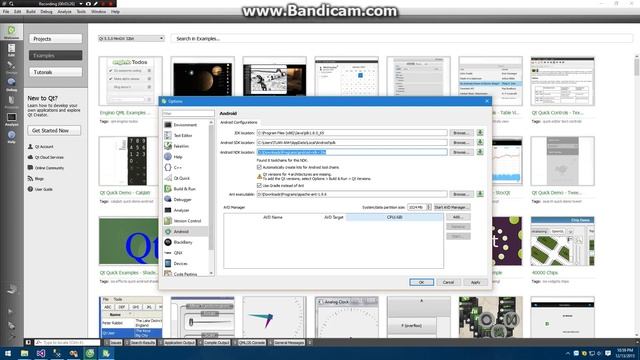The height and width of the screenshot is (360, 640).
Task: Switch to Welcome mode in the left sidebar
Action: pyautogui.click(x=11, y=32)
